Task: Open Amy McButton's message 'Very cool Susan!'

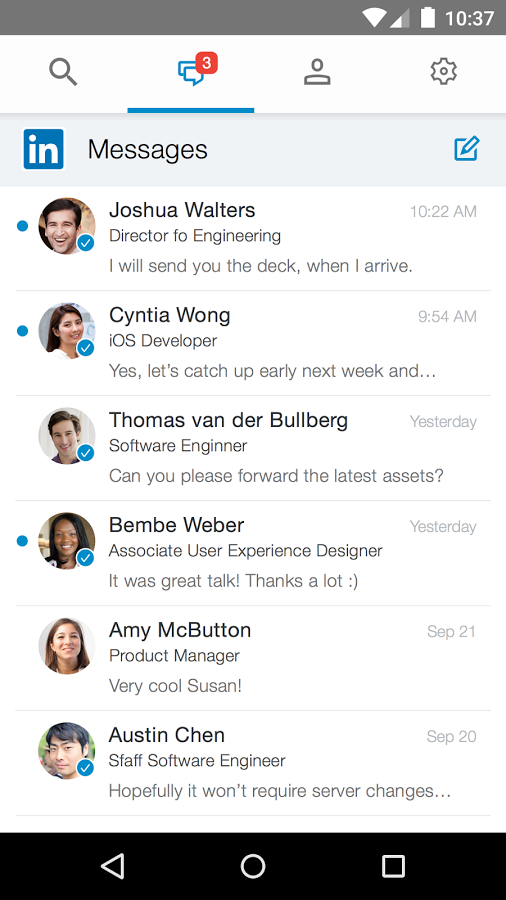Action: coord(253,658)
